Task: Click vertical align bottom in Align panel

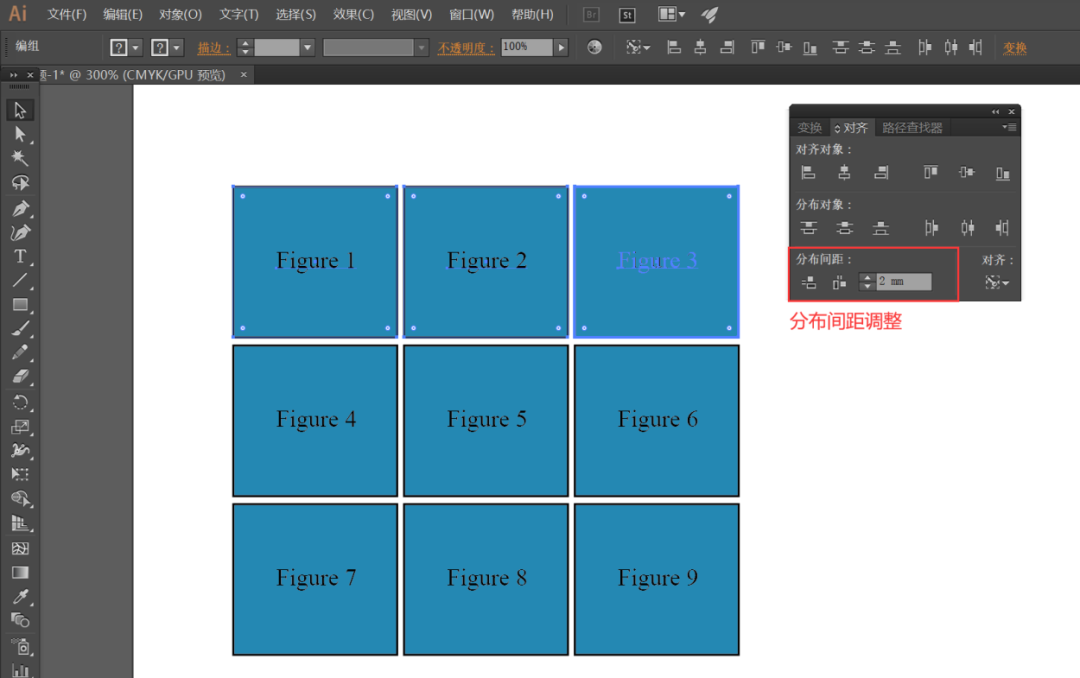Action: tap(1003, 173)
